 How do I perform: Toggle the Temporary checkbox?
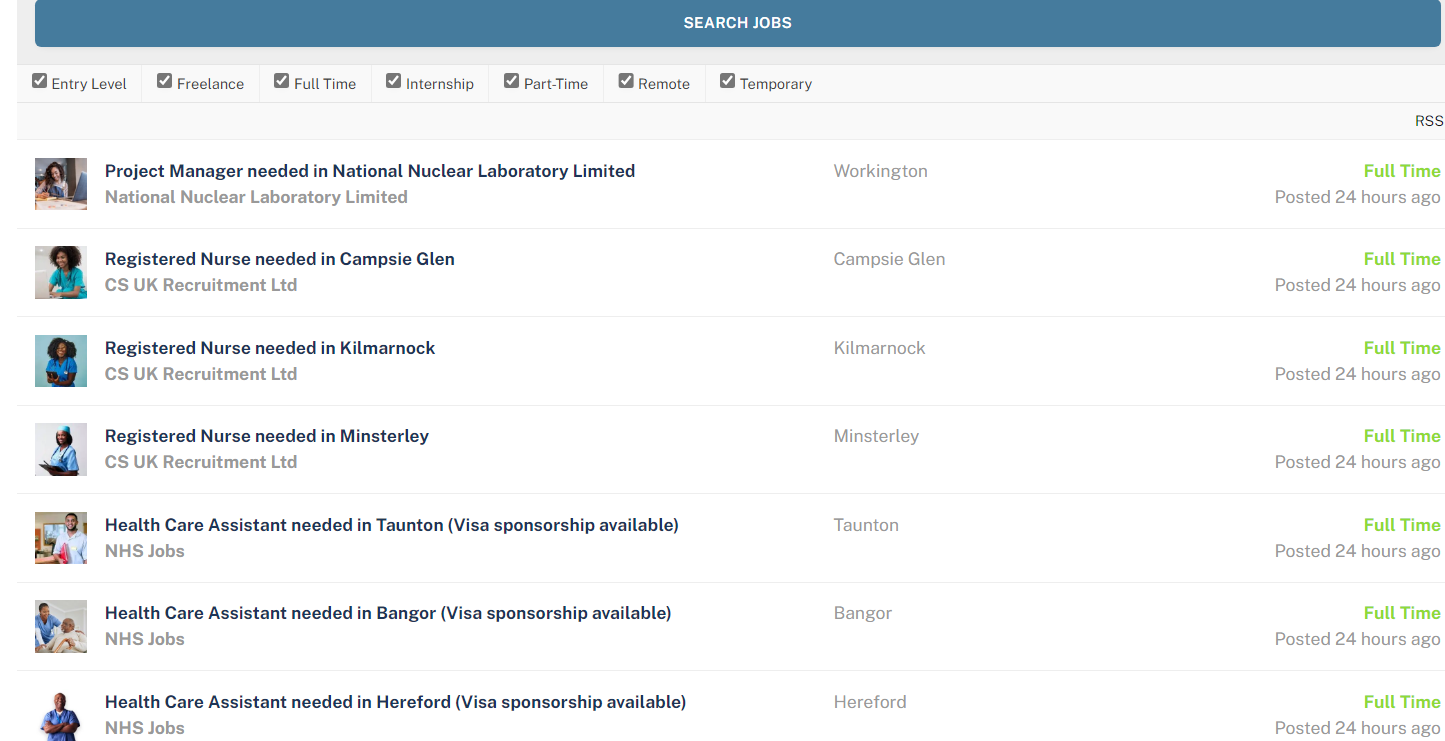point(728,81)
